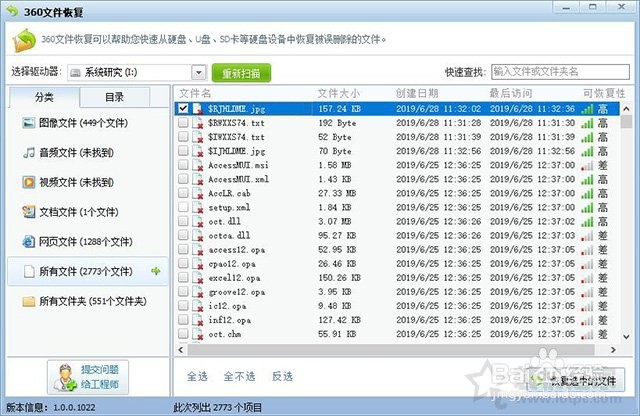Image resolution: width=640 pixels, height=416 pixels.
Task: Click the scroll left arrow below file list
Action: point(181,350)
